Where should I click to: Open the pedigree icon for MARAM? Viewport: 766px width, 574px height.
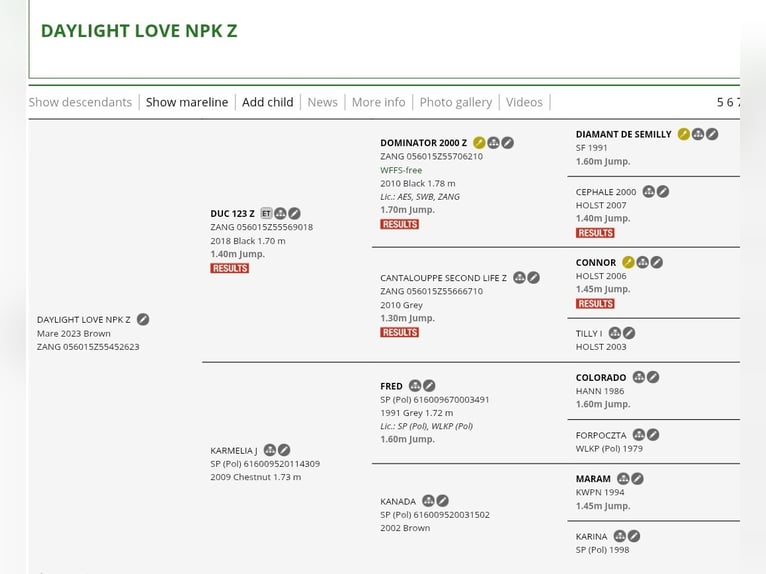tap(623, 479)
